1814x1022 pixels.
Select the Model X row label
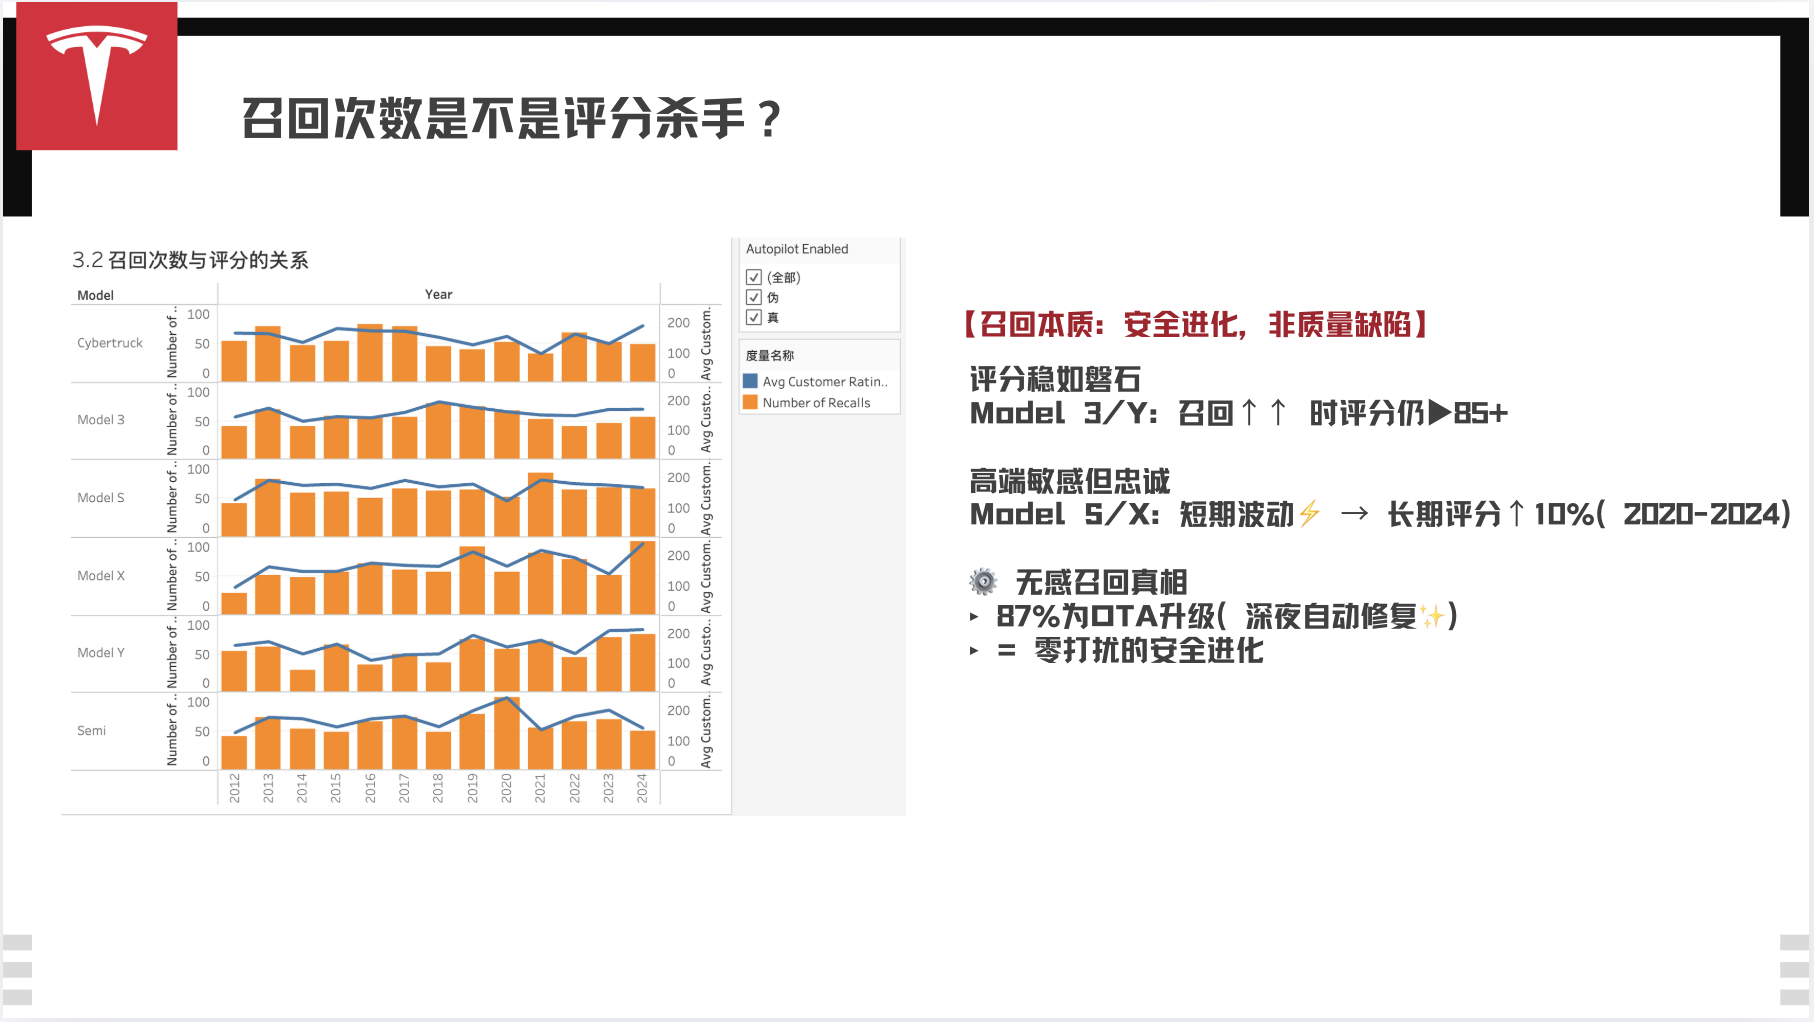click(x=101, y=576)
